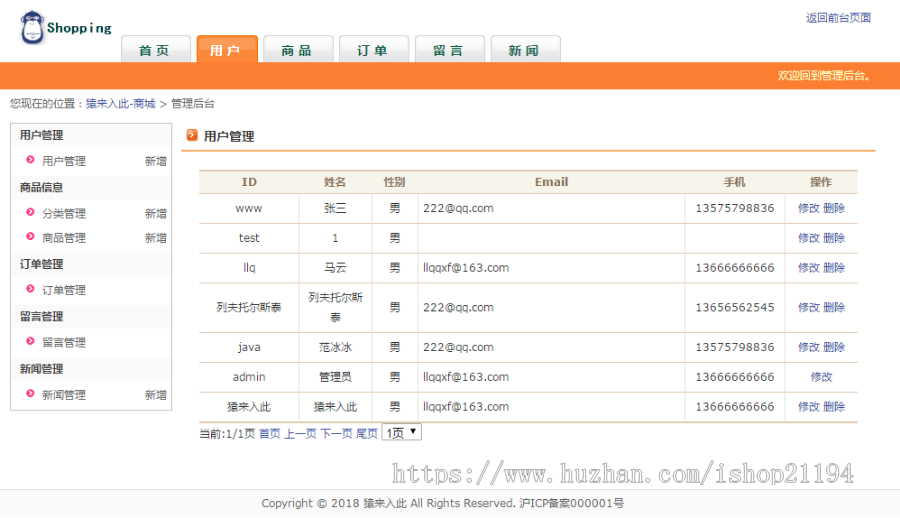Click the ID column header

(x=249, y=182)
